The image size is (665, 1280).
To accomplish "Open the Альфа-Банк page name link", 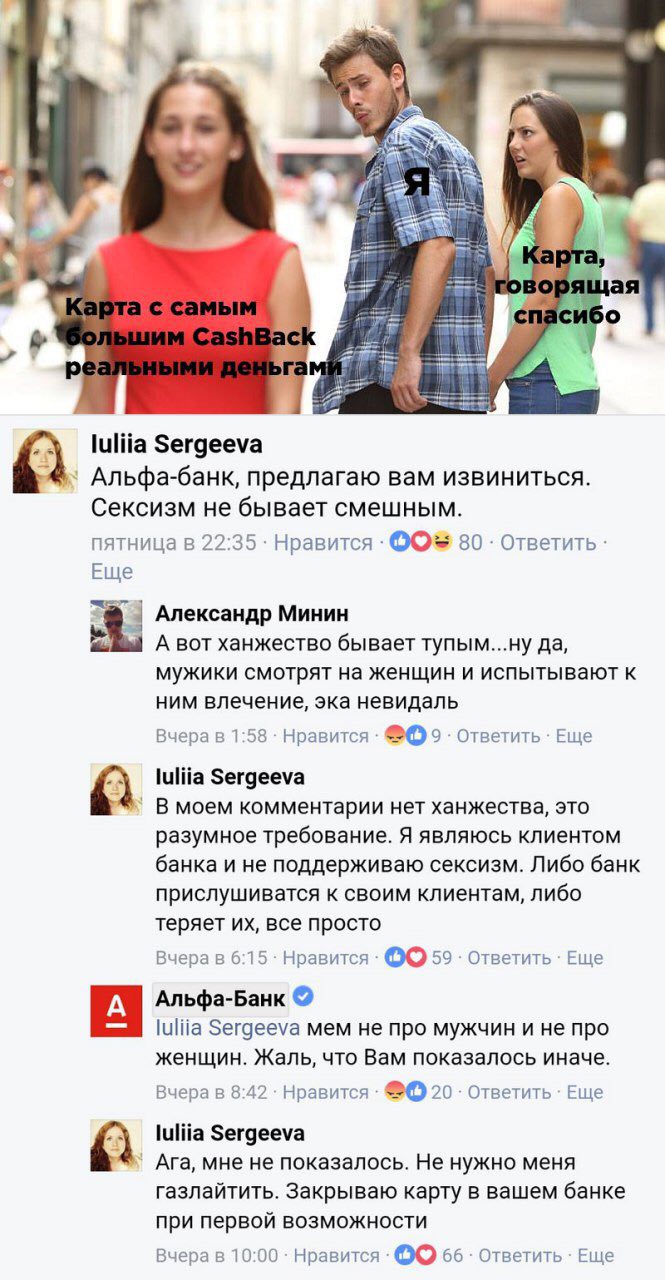I will click(221, 997).
